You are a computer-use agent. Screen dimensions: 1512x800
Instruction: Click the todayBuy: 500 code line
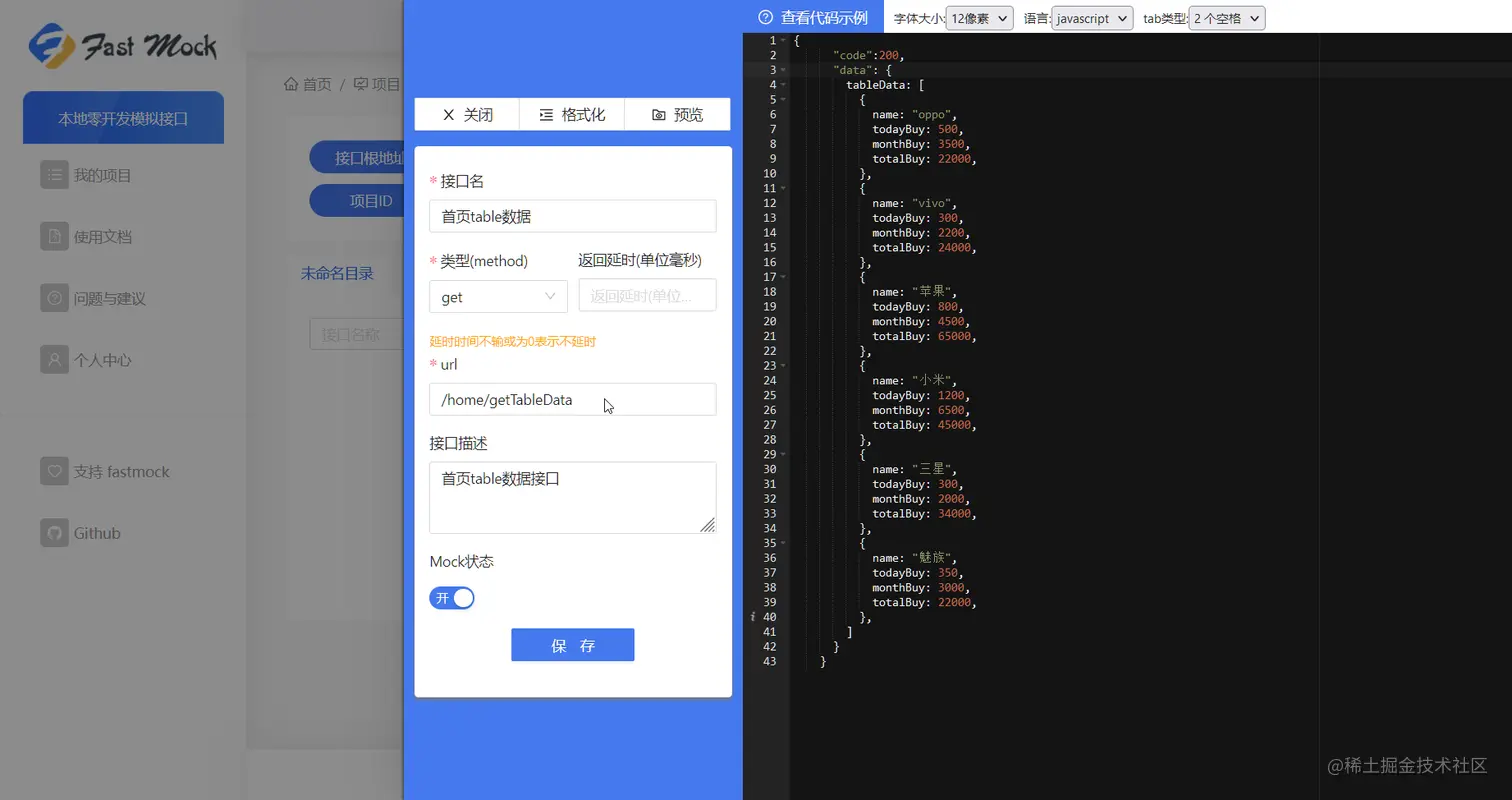[x=918, y=129]
